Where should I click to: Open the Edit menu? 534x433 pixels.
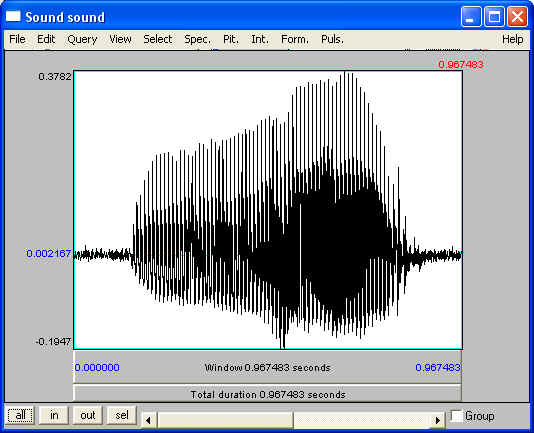pyautogui.click(x=46, y=39)
